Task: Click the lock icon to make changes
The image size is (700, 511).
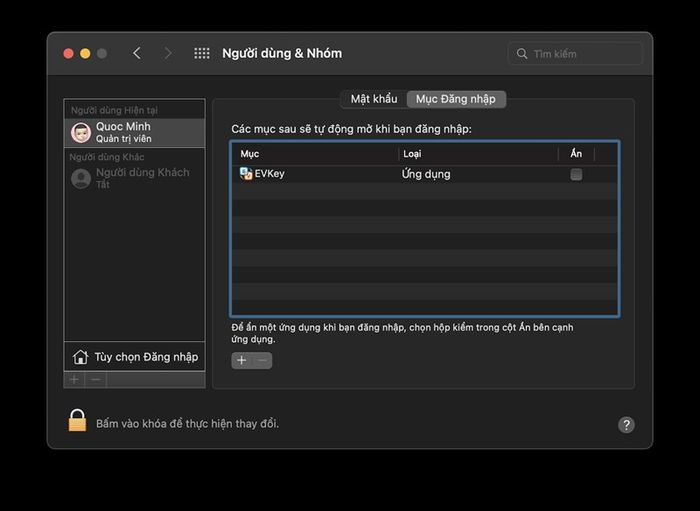Action: coord(77,420)
